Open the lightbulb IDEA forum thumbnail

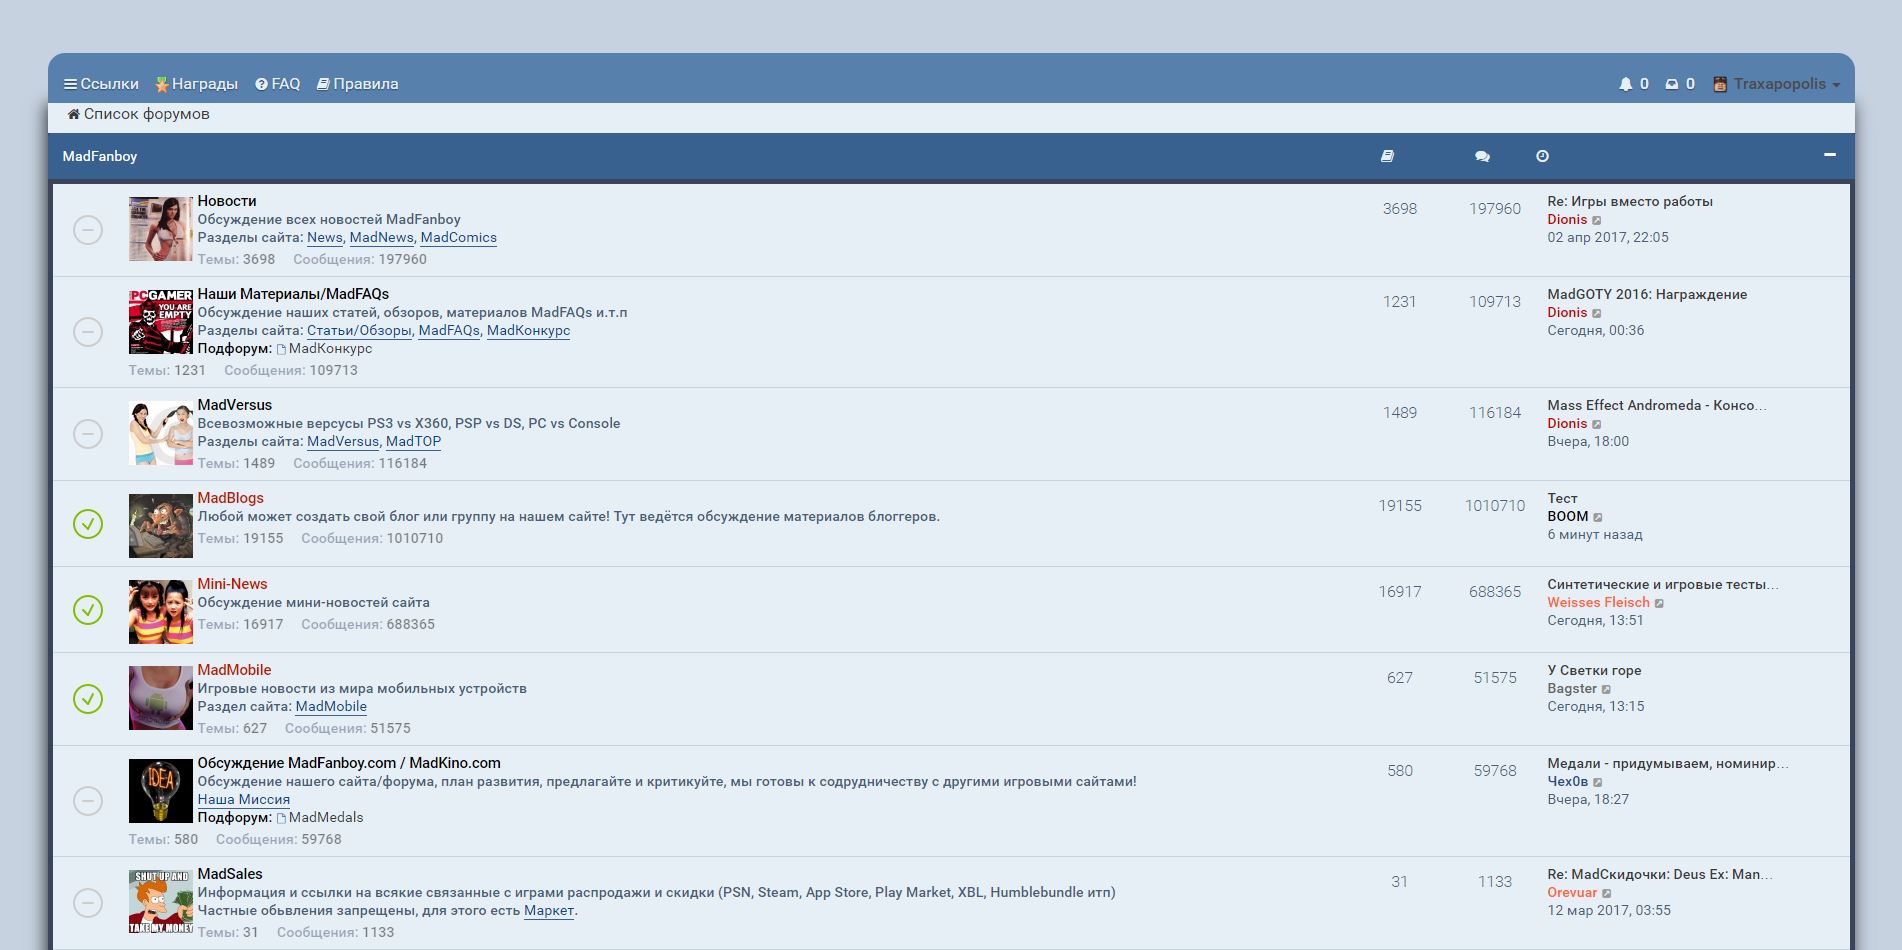[160, 791]
